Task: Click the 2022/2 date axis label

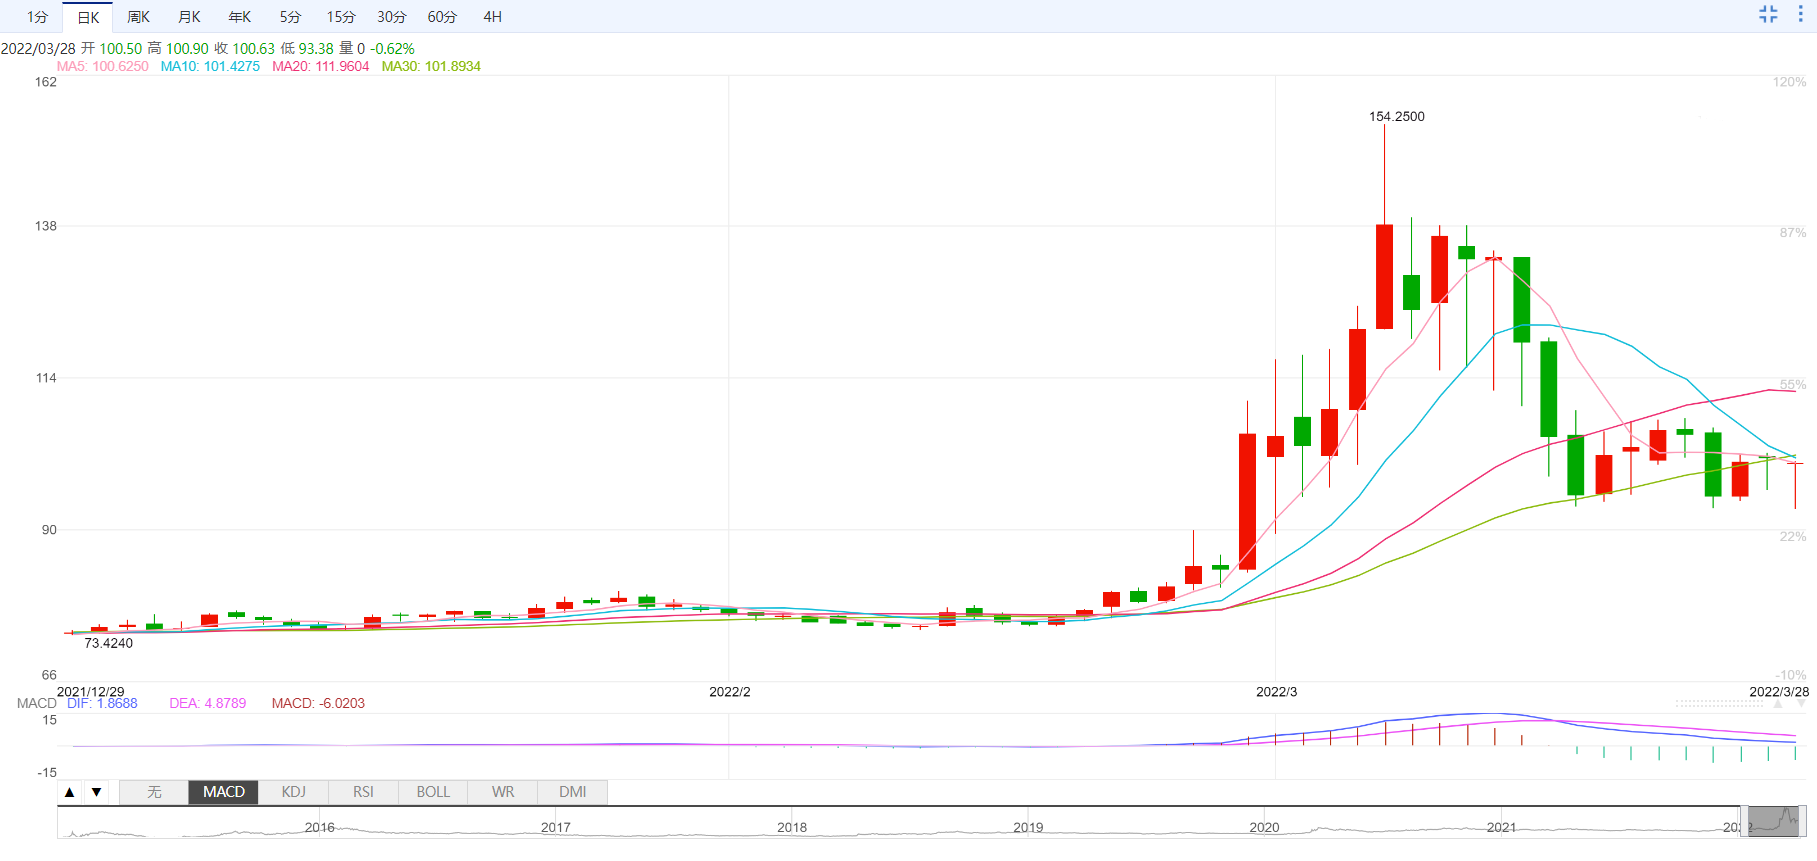Action: [730, 691]
